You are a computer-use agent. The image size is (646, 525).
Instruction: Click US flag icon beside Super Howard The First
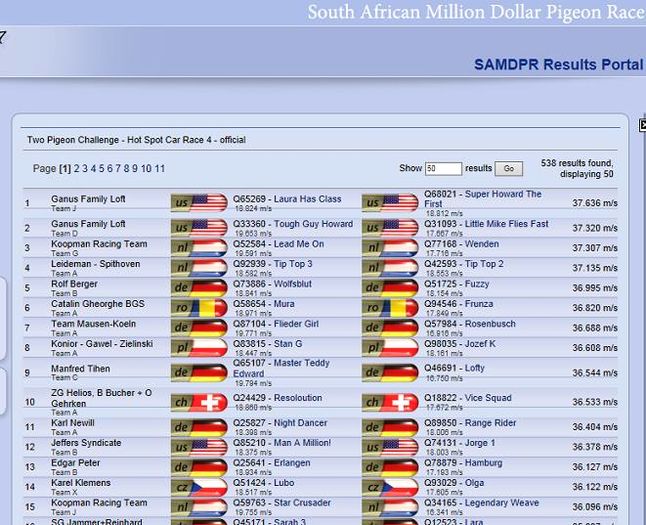pyautogui.click(x=390, y=203)
